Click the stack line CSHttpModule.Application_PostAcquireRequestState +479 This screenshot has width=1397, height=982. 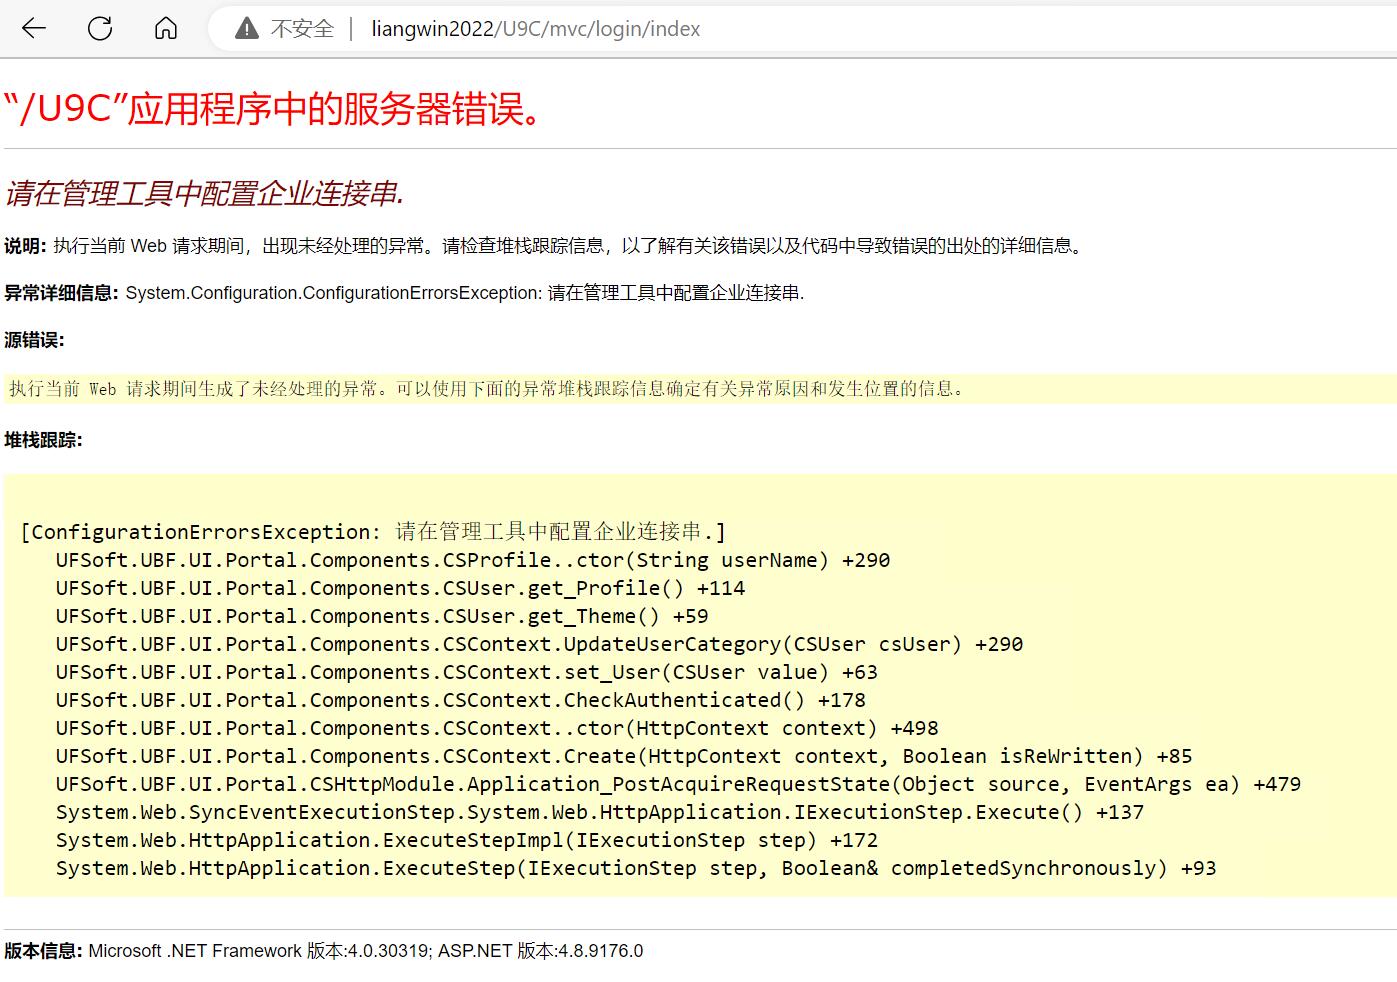[679, 784]
